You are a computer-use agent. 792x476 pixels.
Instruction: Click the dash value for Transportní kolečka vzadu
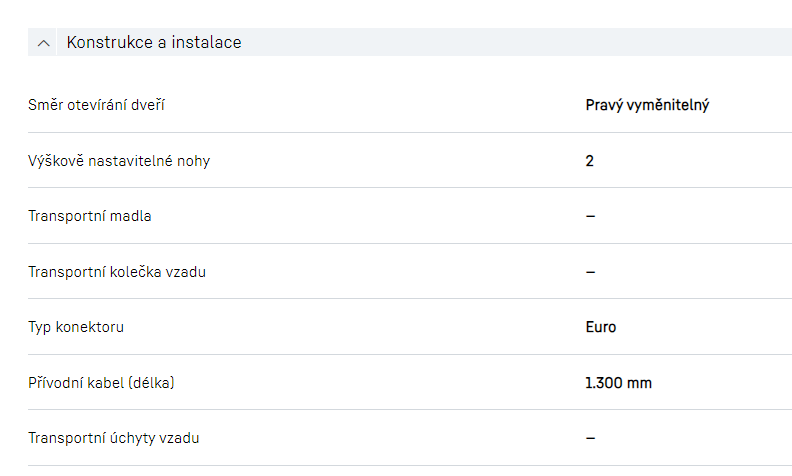pos(590,271)
